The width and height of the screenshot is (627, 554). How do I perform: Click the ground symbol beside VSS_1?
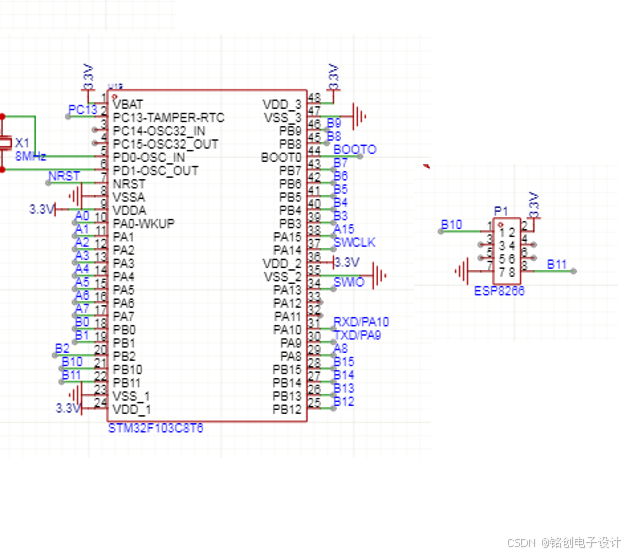click(76, 395)
